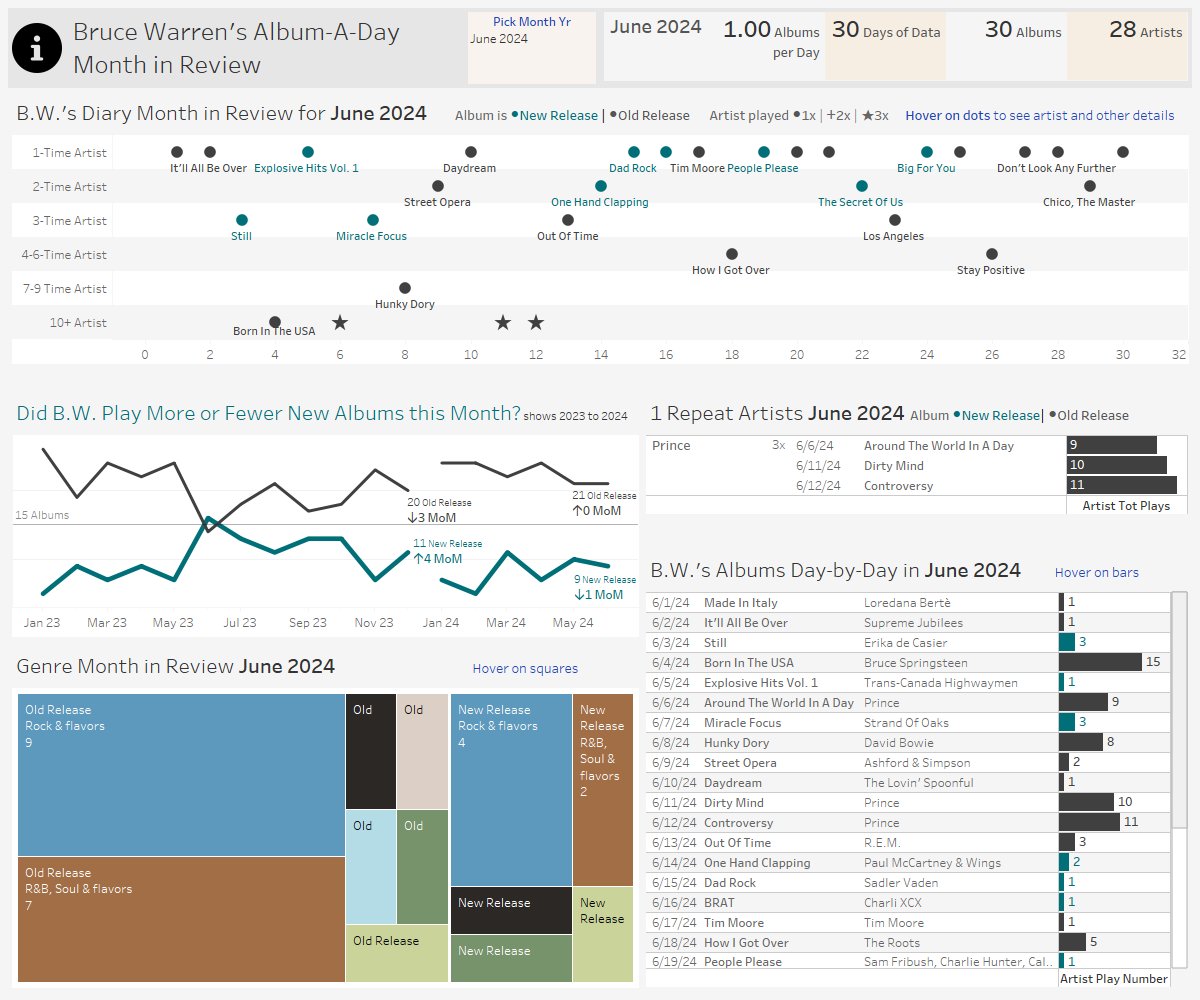
Task: Select the teal Dad Rock dot
Action: 634,152
